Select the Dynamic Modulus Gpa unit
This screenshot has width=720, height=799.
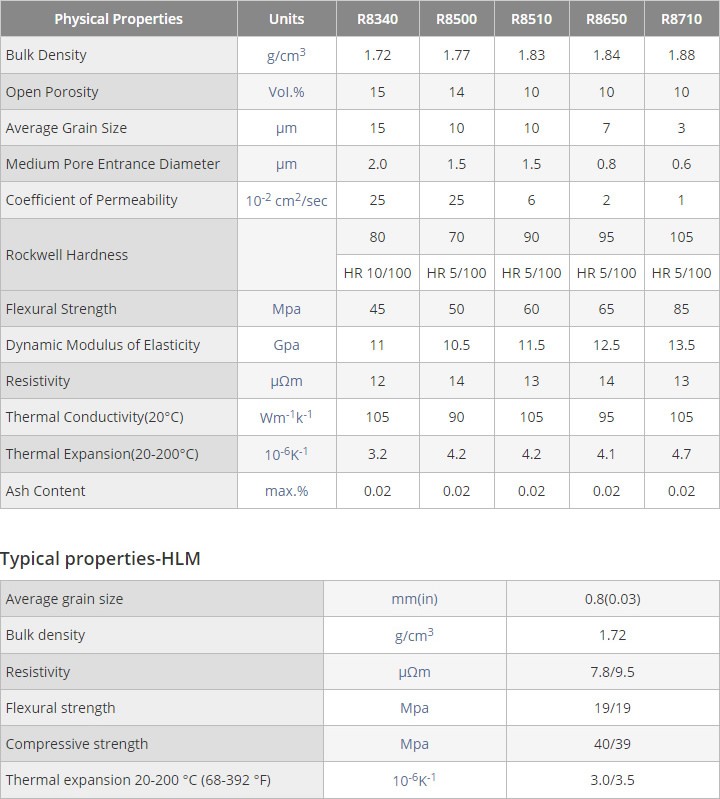pos(286,345)
